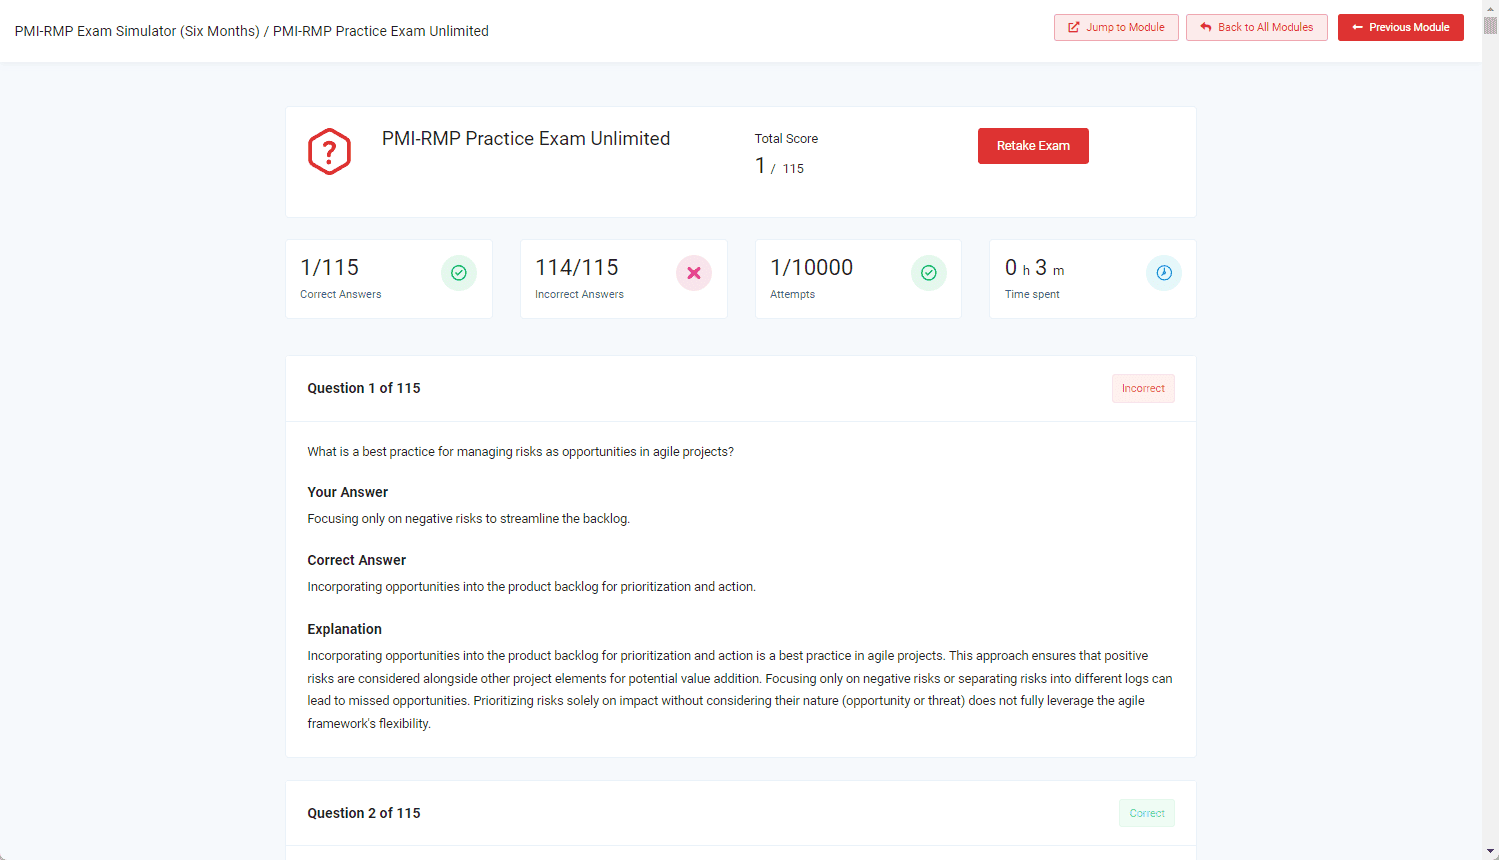Click the 'Attempts' label
The width and height of the screenshot is (1499, 860).
click(x=792, y=295)
